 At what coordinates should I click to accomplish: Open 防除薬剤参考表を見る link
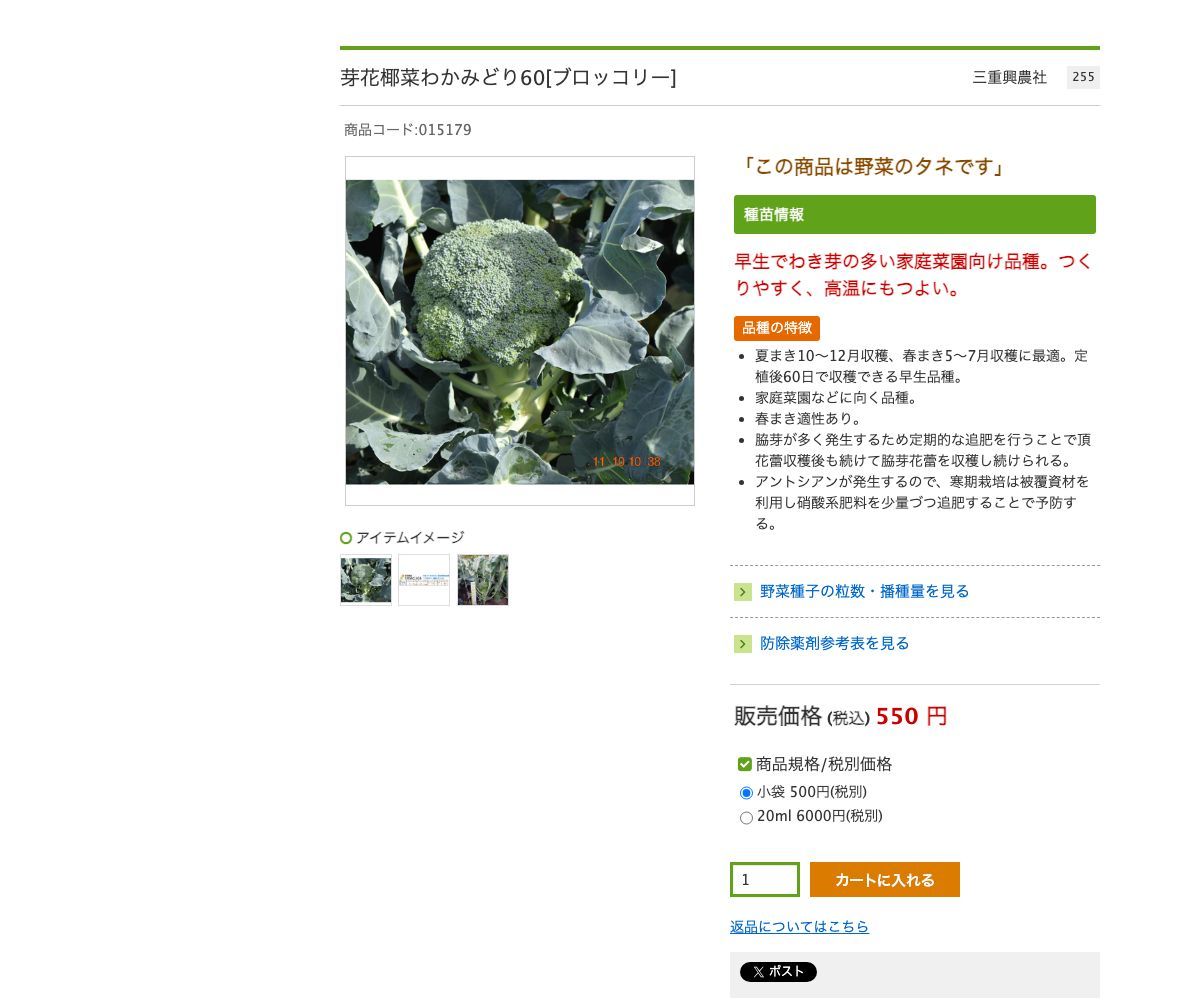pyautogui.click(x=835, y=644)
